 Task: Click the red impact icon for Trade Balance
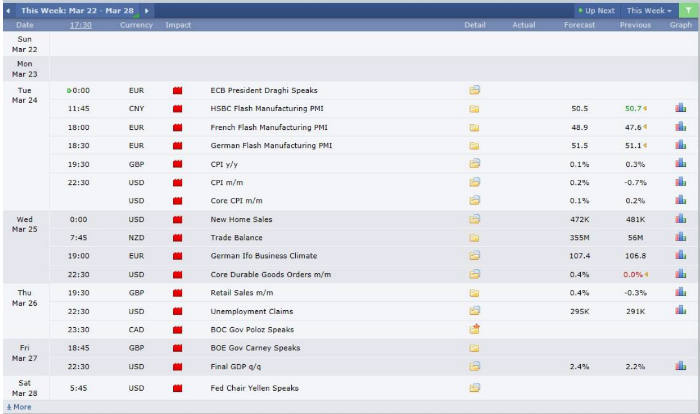click(178, 238)
